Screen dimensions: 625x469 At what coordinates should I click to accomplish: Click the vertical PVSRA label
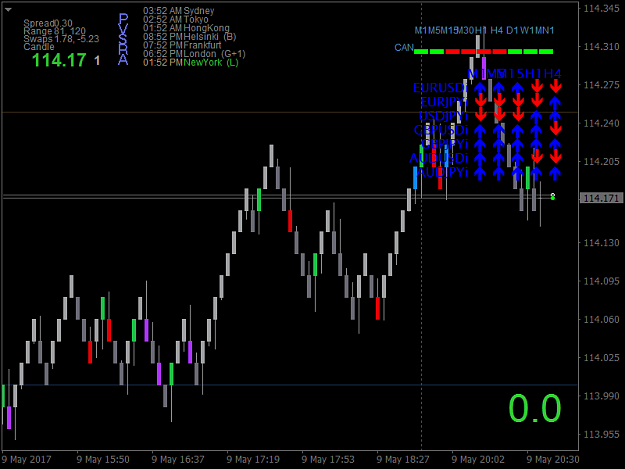coord(123,39)
